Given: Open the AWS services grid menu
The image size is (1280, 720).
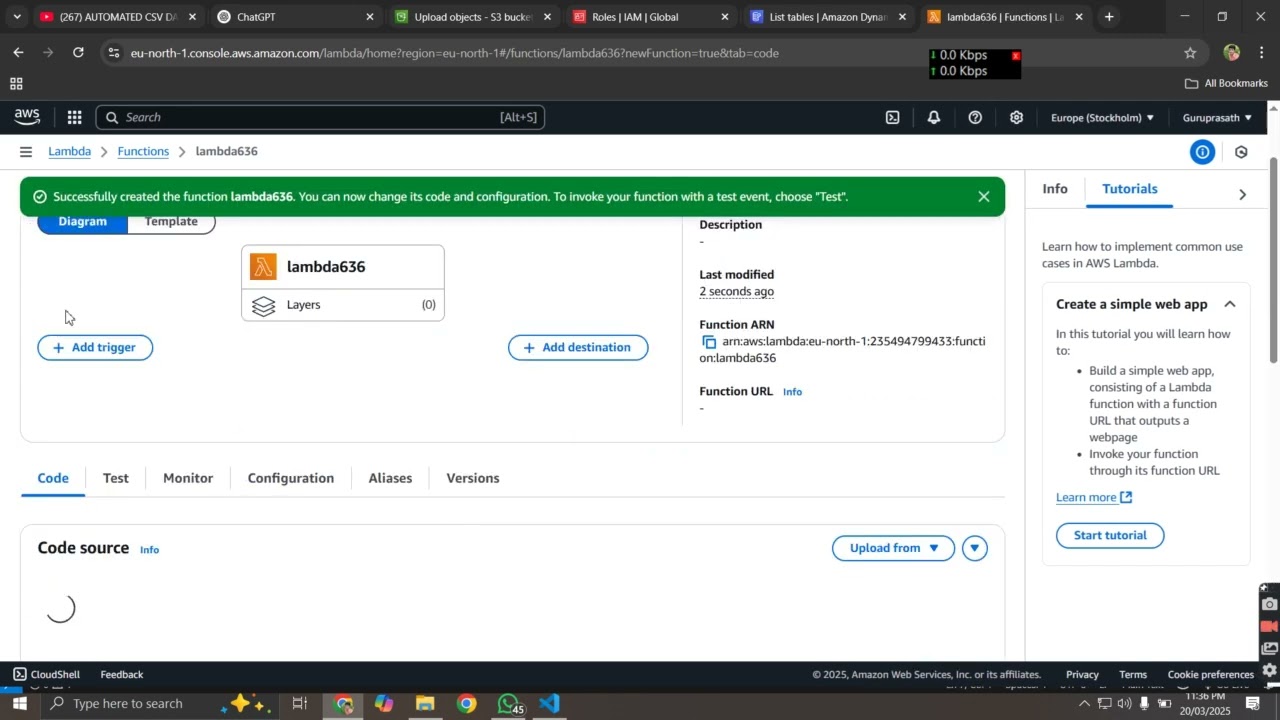Looking at the screenshot, I should 74,117.
